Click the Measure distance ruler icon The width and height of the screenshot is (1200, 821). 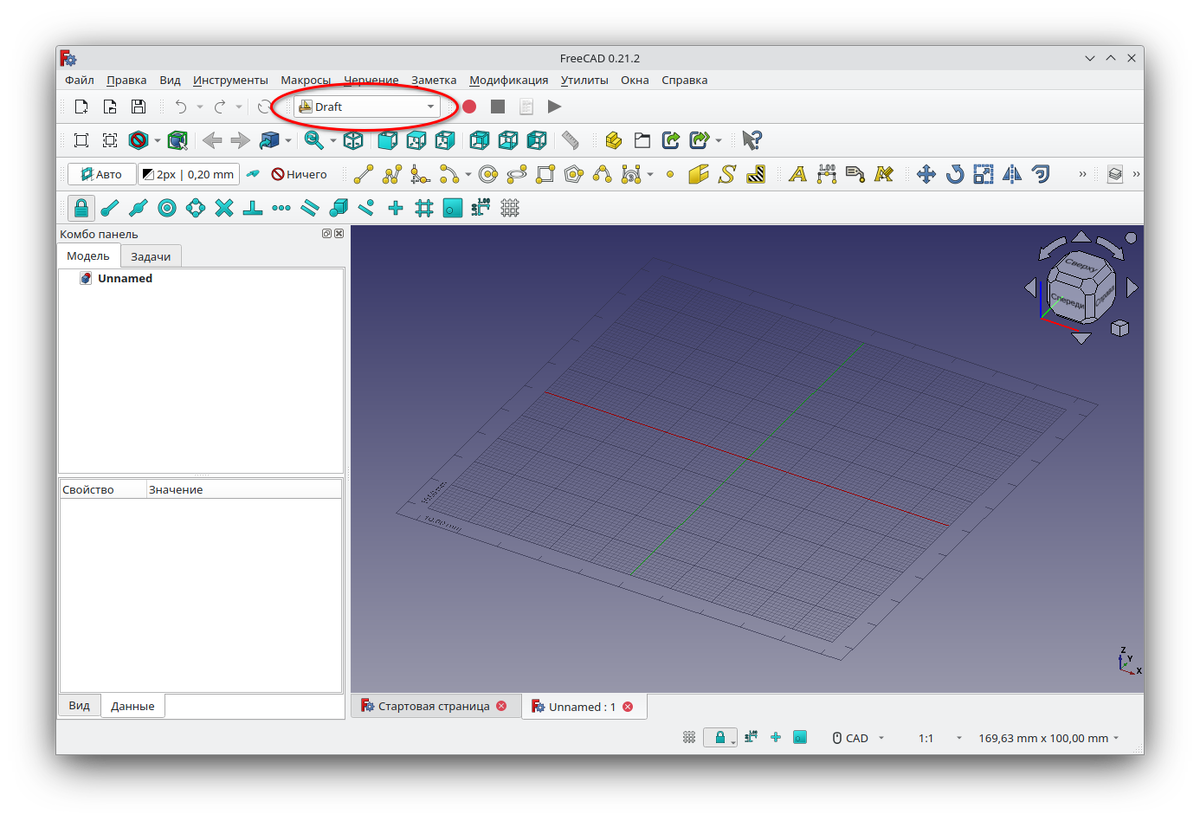click(x=570, y=140)
